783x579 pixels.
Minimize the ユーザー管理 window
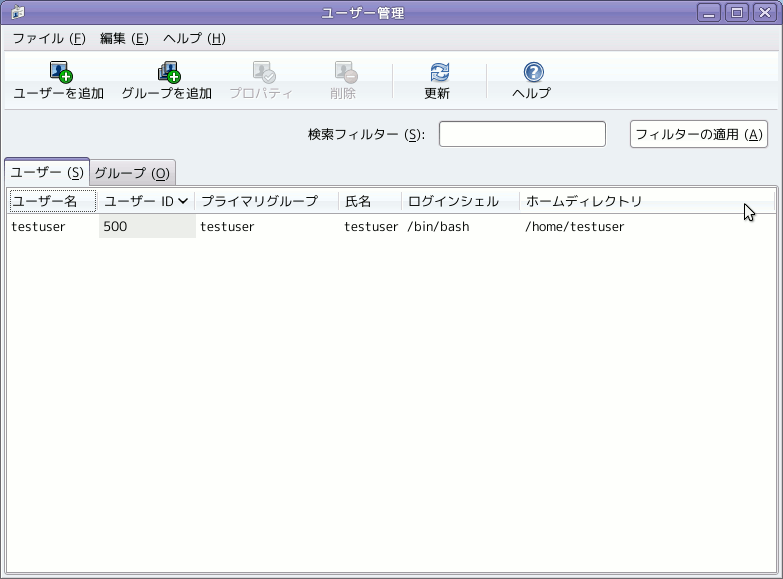click(709, 12)
